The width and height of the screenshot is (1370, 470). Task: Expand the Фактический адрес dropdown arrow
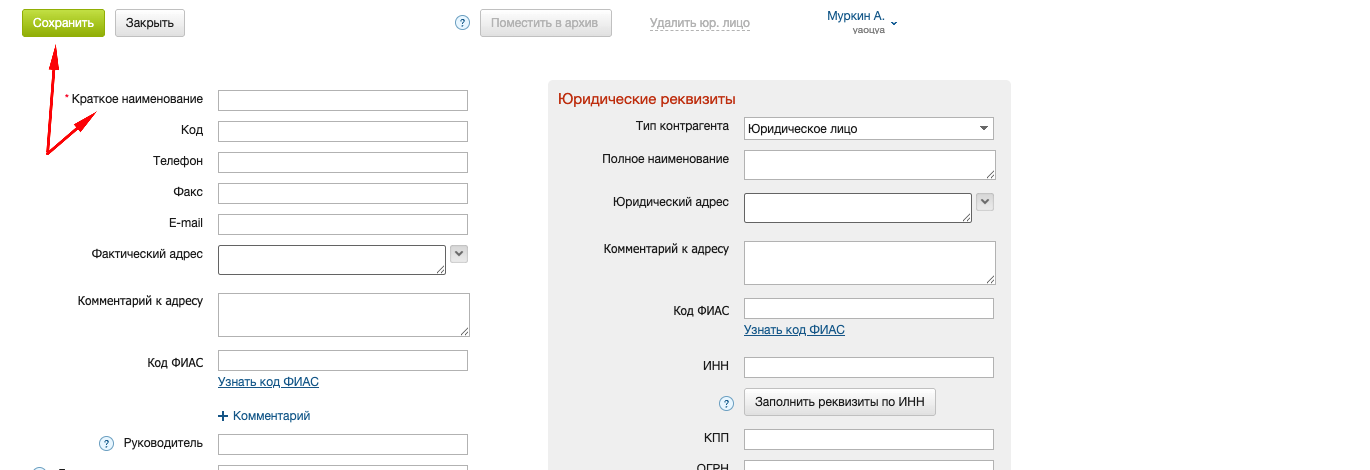pos(459,254)
